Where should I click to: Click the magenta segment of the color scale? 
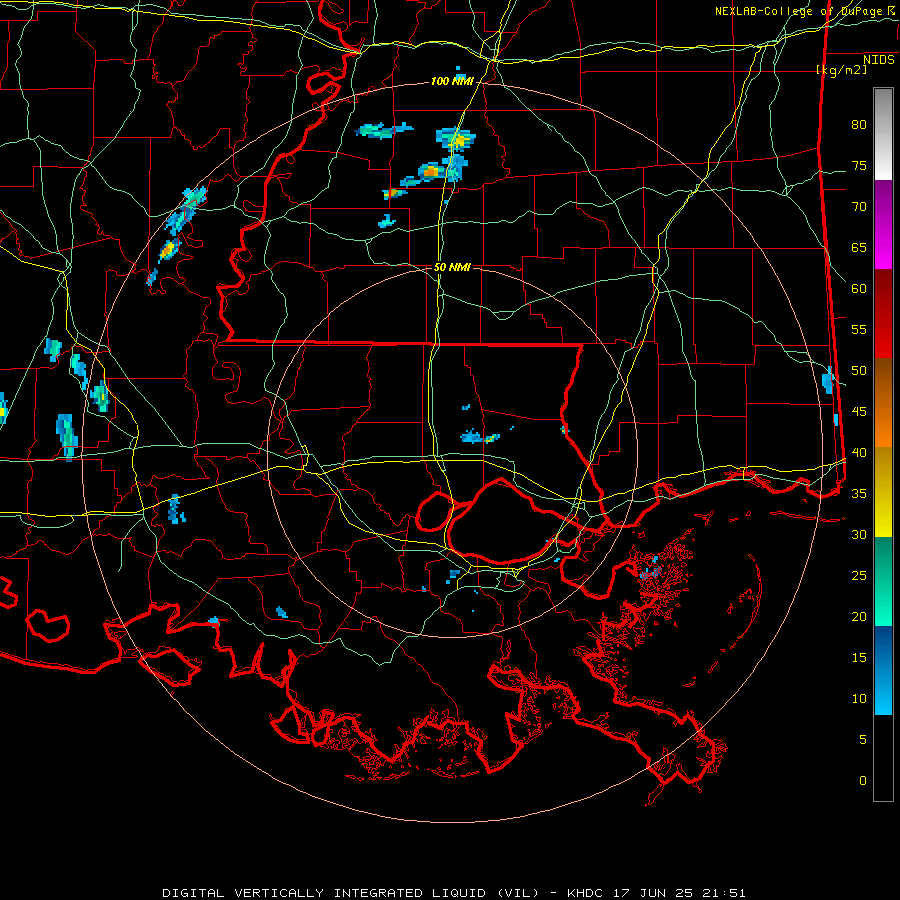point(883,225)
